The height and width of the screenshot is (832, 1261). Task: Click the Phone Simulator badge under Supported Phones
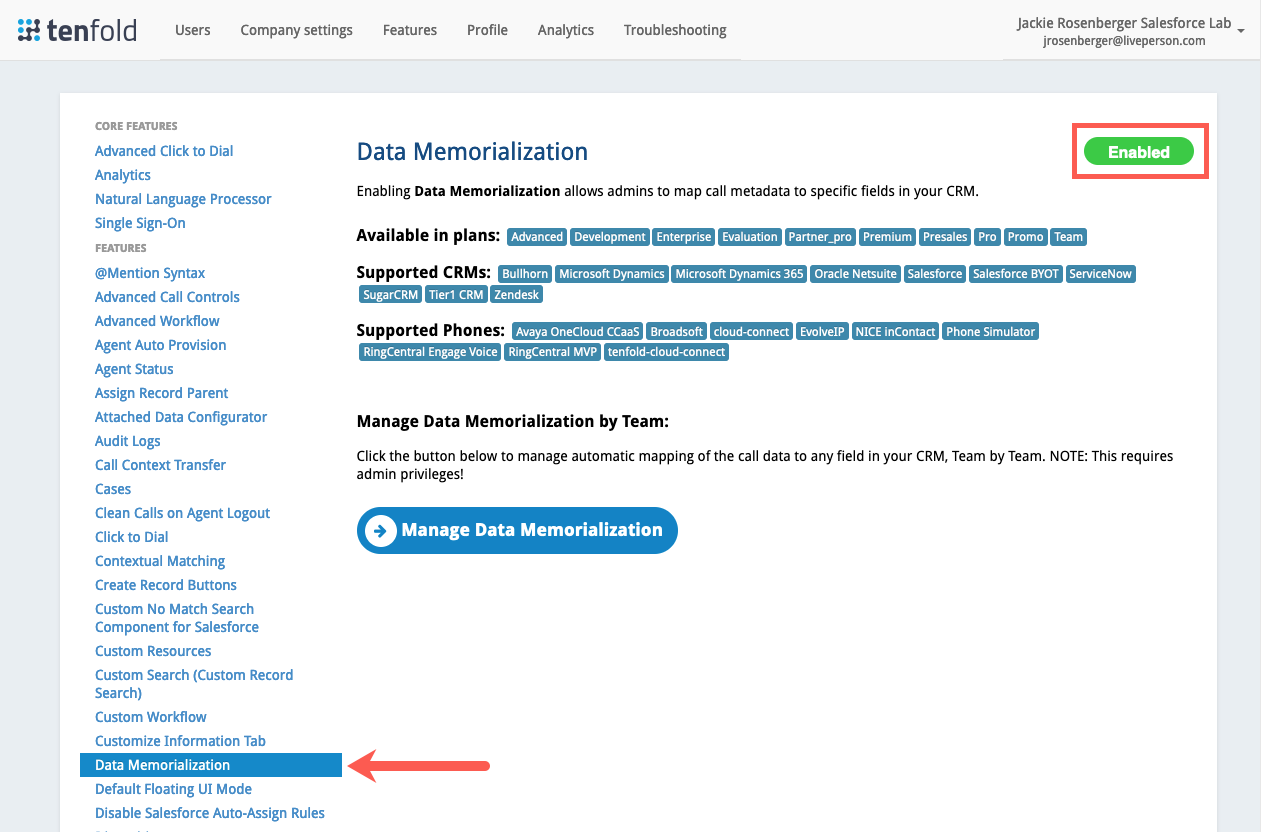[x=990, y=331]
